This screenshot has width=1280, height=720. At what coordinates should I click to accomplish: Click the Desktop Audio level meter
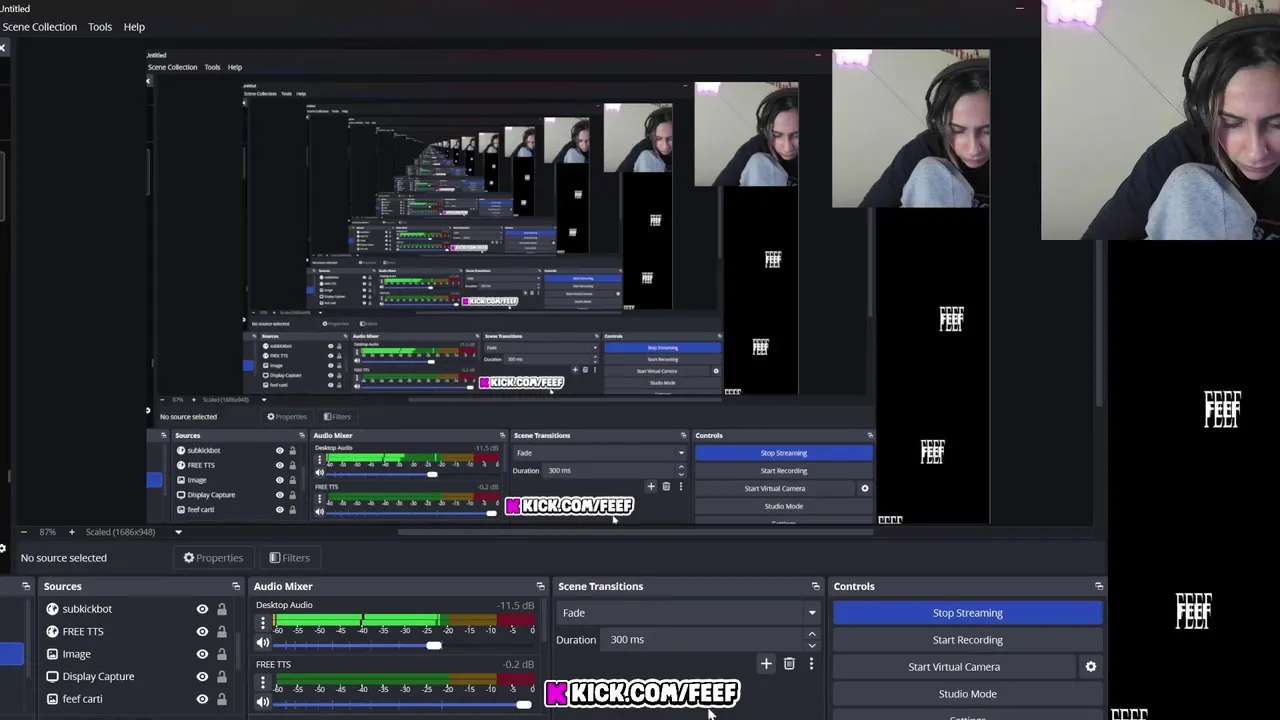404,622
